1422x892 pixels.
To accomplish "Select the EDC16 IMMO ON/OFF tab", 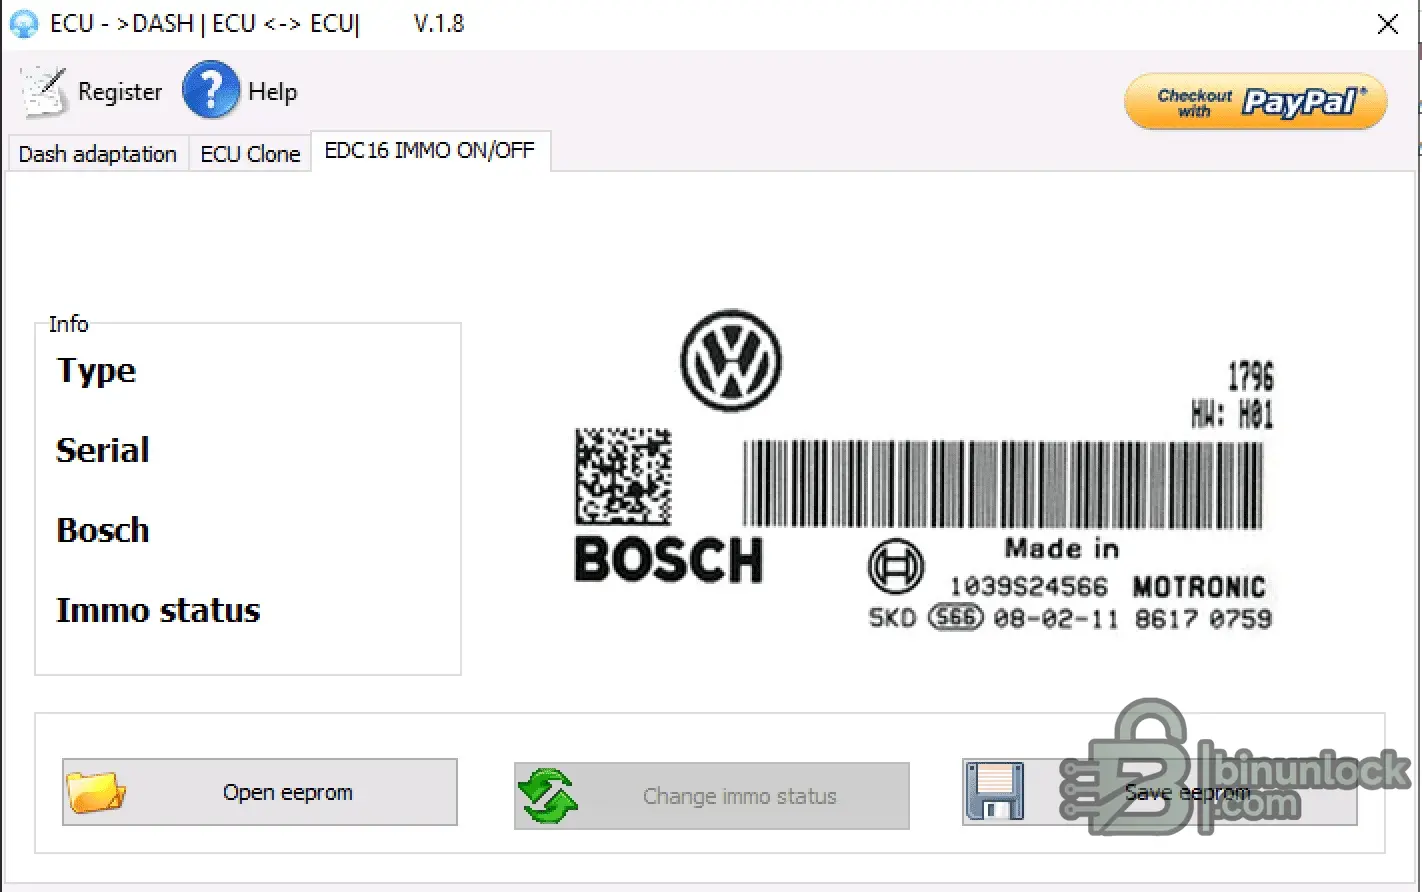I will pos(430,151).
